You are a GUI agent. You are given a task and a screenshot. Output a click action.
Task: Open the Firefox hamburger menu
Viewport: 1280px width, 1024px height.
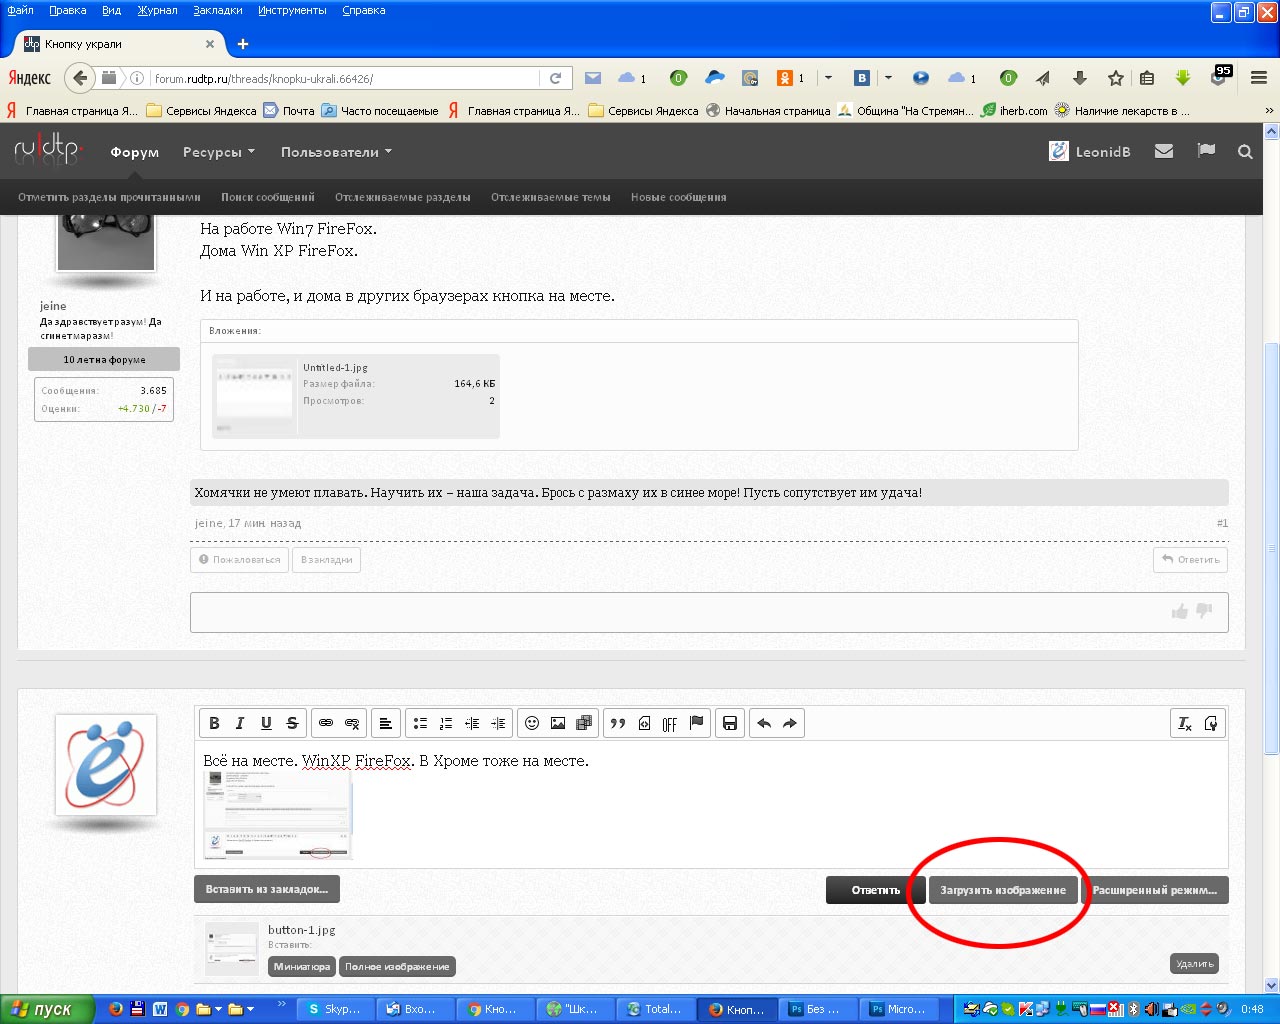coord(1259,78)
